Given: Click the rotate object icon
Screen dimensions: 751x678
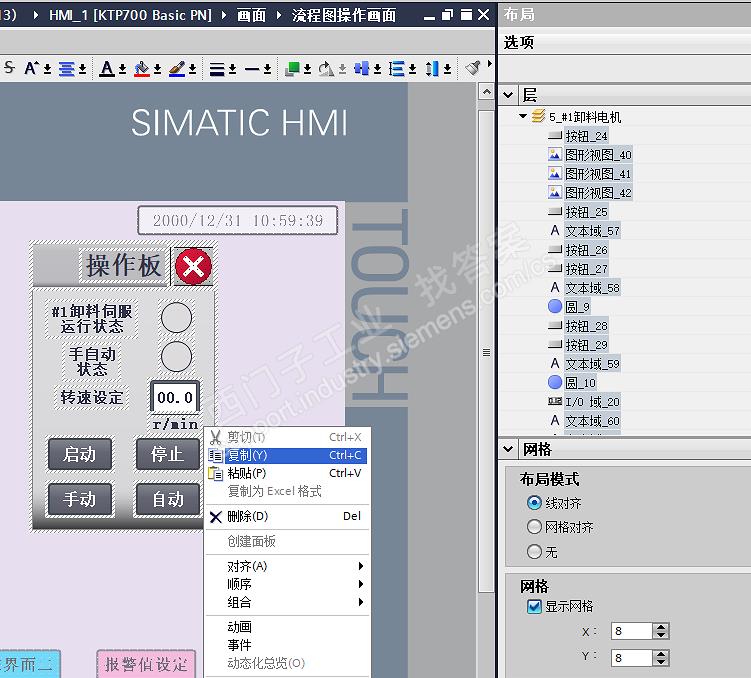Looking at the screenshot, I should (x=327, y=68).
